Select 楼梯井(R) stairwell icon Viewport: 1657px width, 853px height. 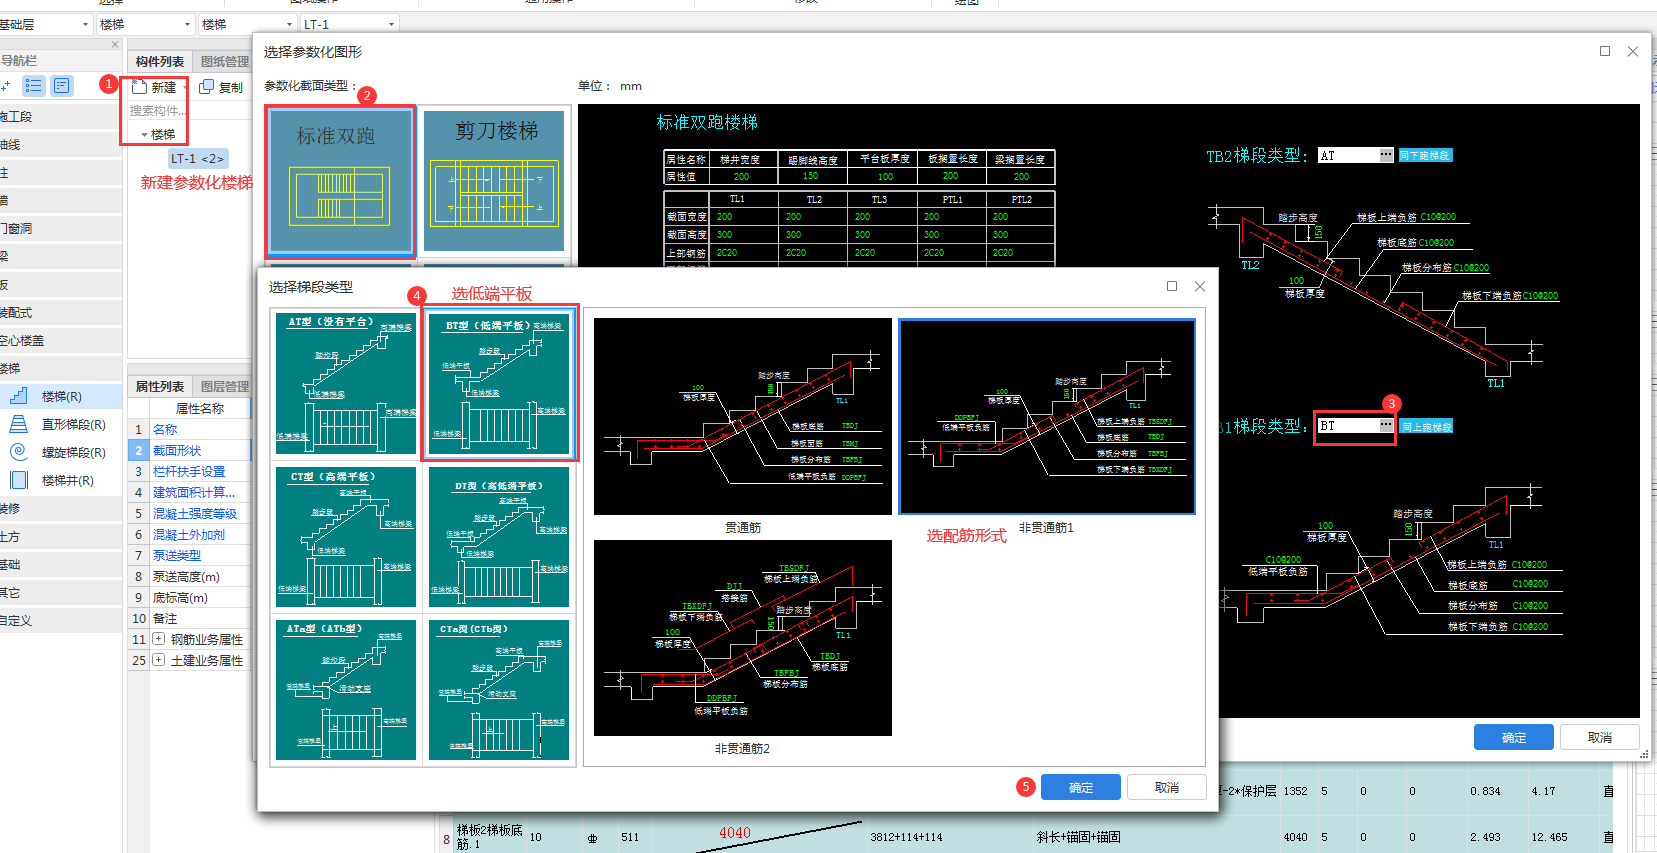(19, 480)
